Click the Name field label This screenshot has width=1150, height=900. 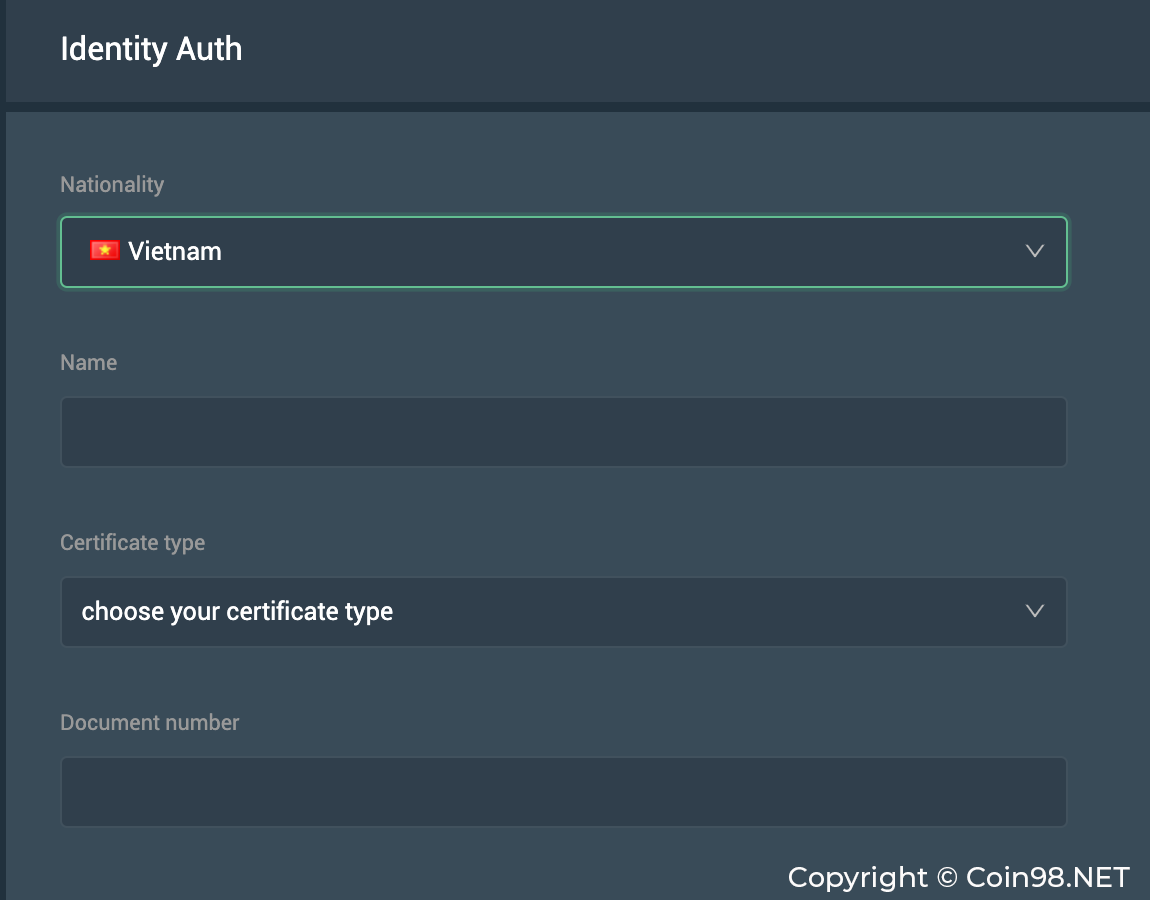pos(89,362)
